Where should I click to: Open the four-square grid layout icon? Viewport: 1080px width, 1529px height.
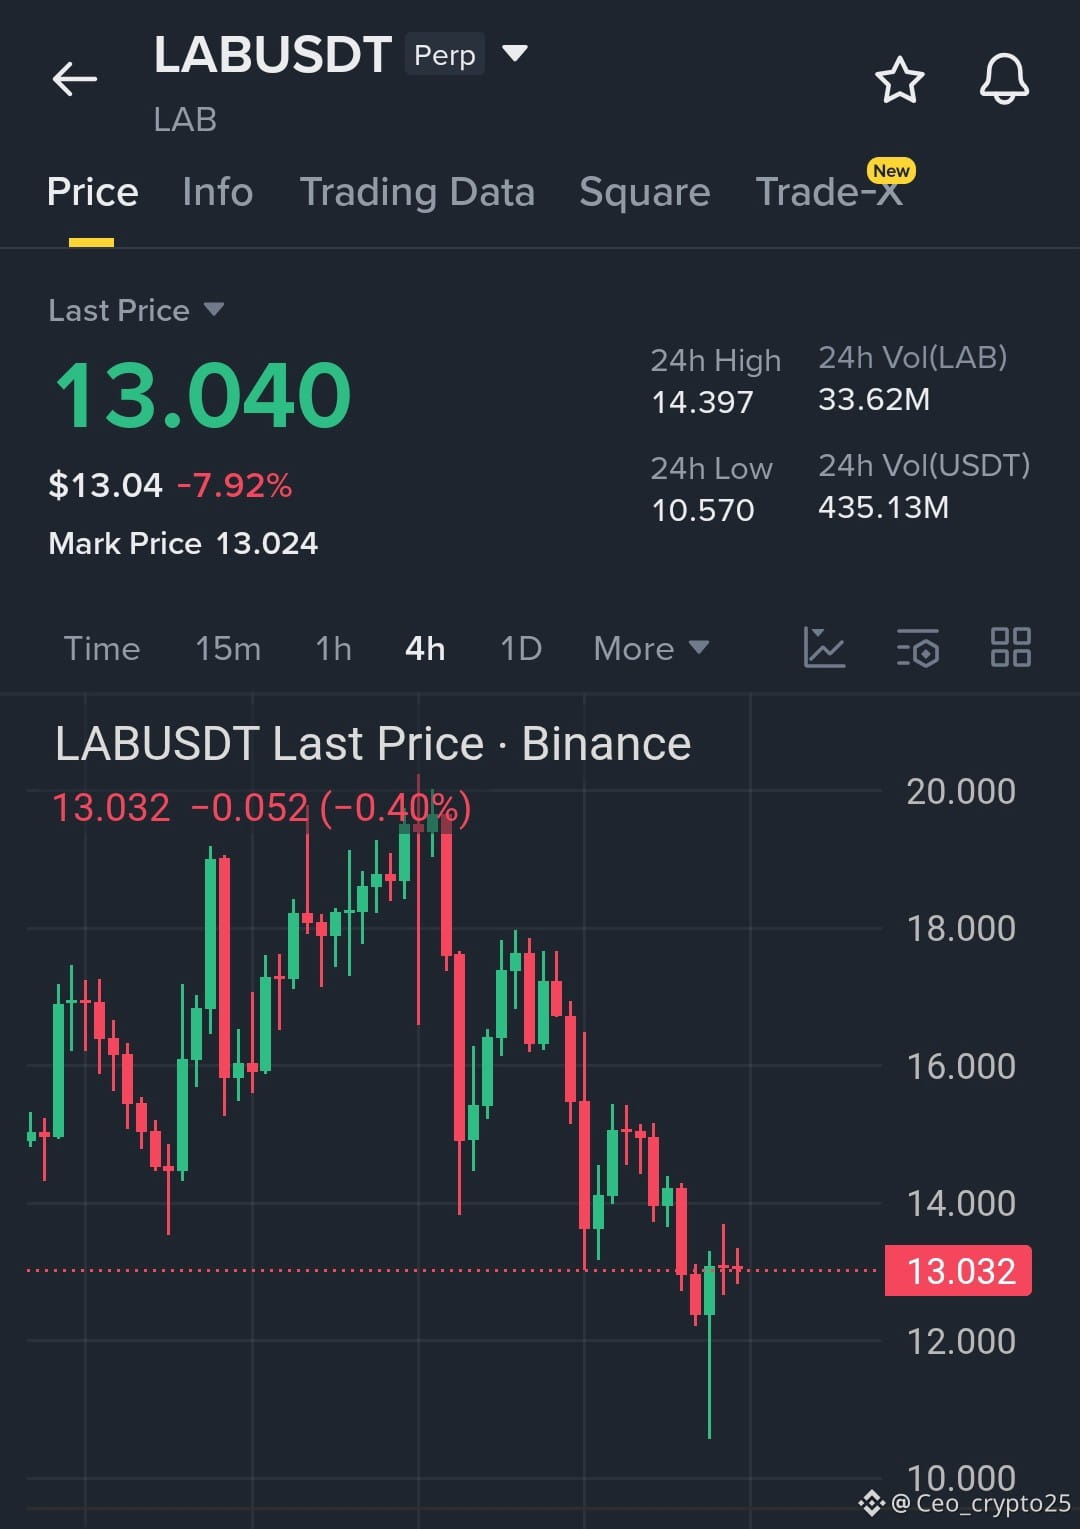[1010, 647]
